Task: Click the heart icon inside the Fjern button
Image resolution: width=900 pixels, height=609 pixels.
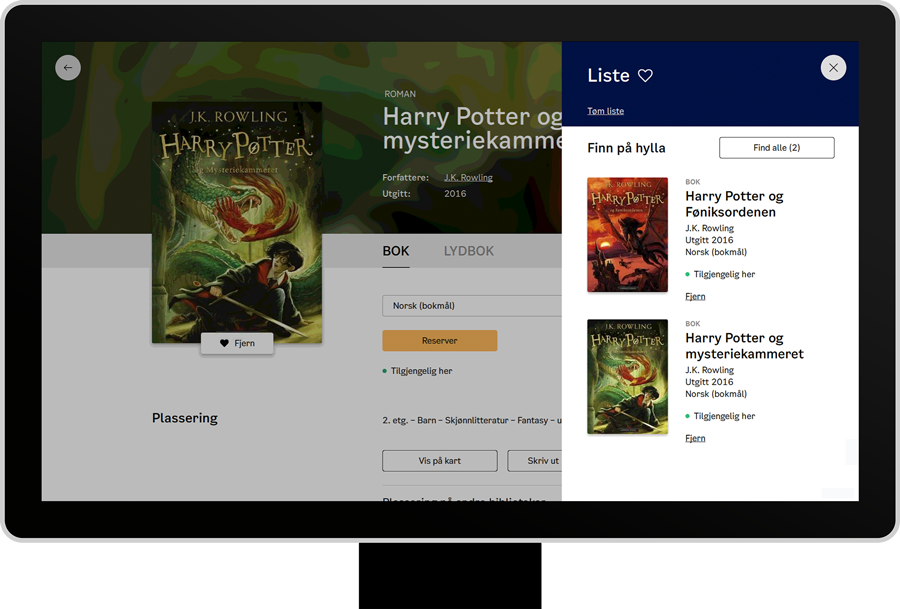Action: click(x=224, y=343)
